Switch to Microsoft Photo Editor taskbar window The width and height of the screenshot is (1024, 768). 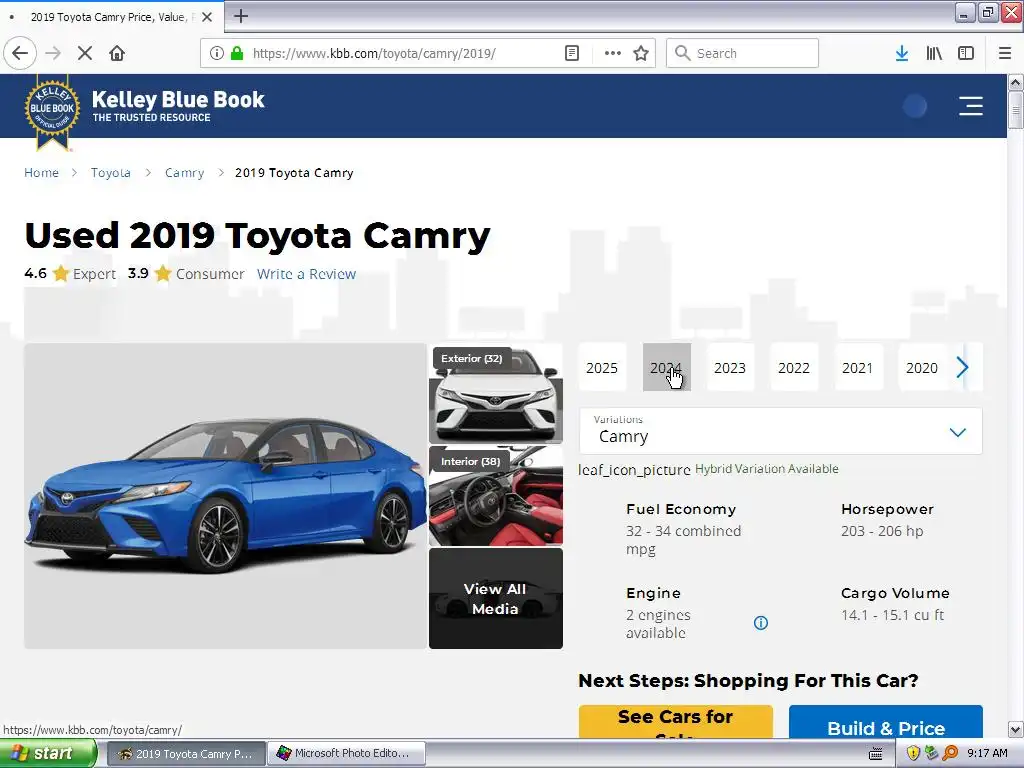(x=346, y=754)
